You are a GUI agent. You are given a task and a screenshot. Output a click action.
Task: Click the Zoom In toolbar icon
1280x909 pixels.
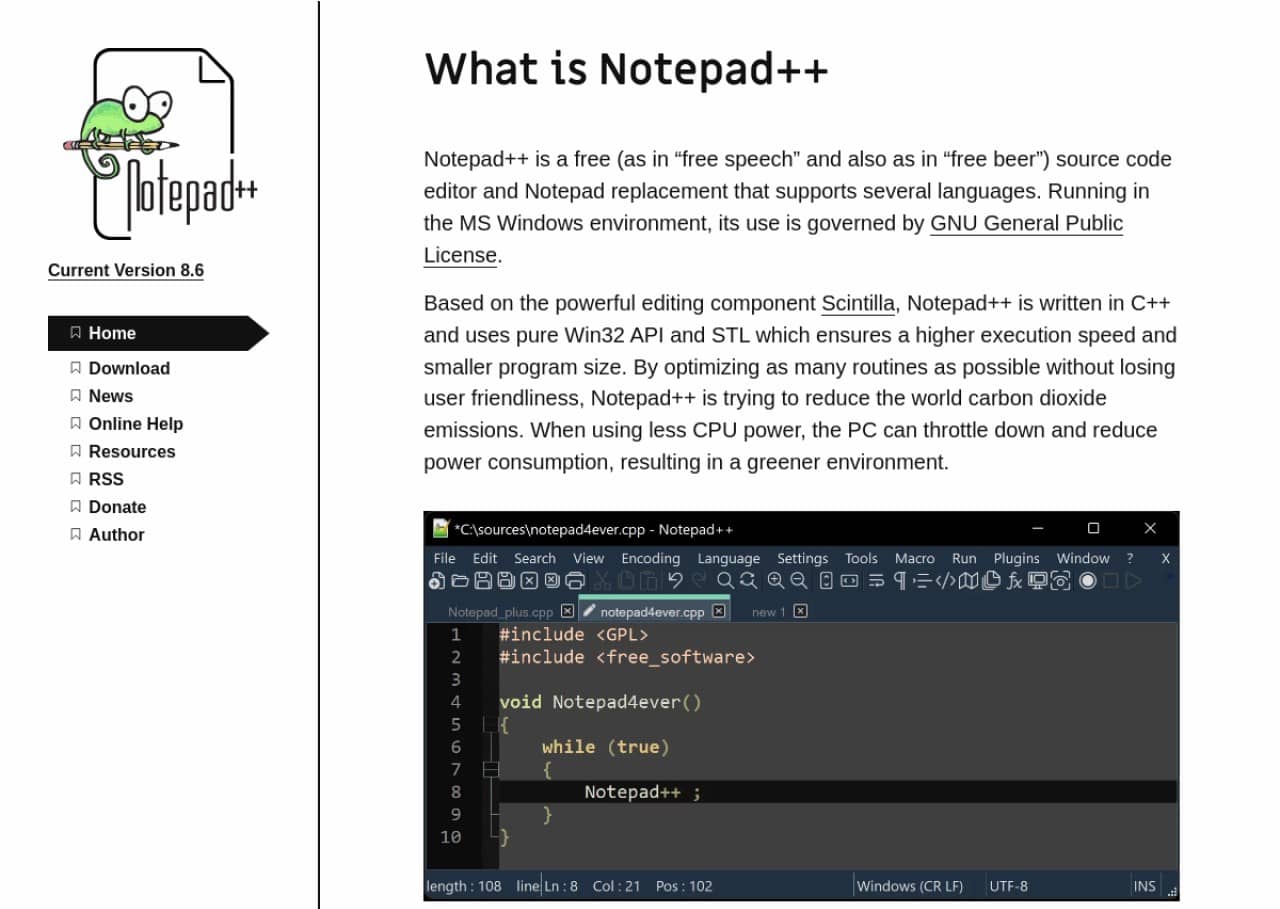[x=775, y=580]
